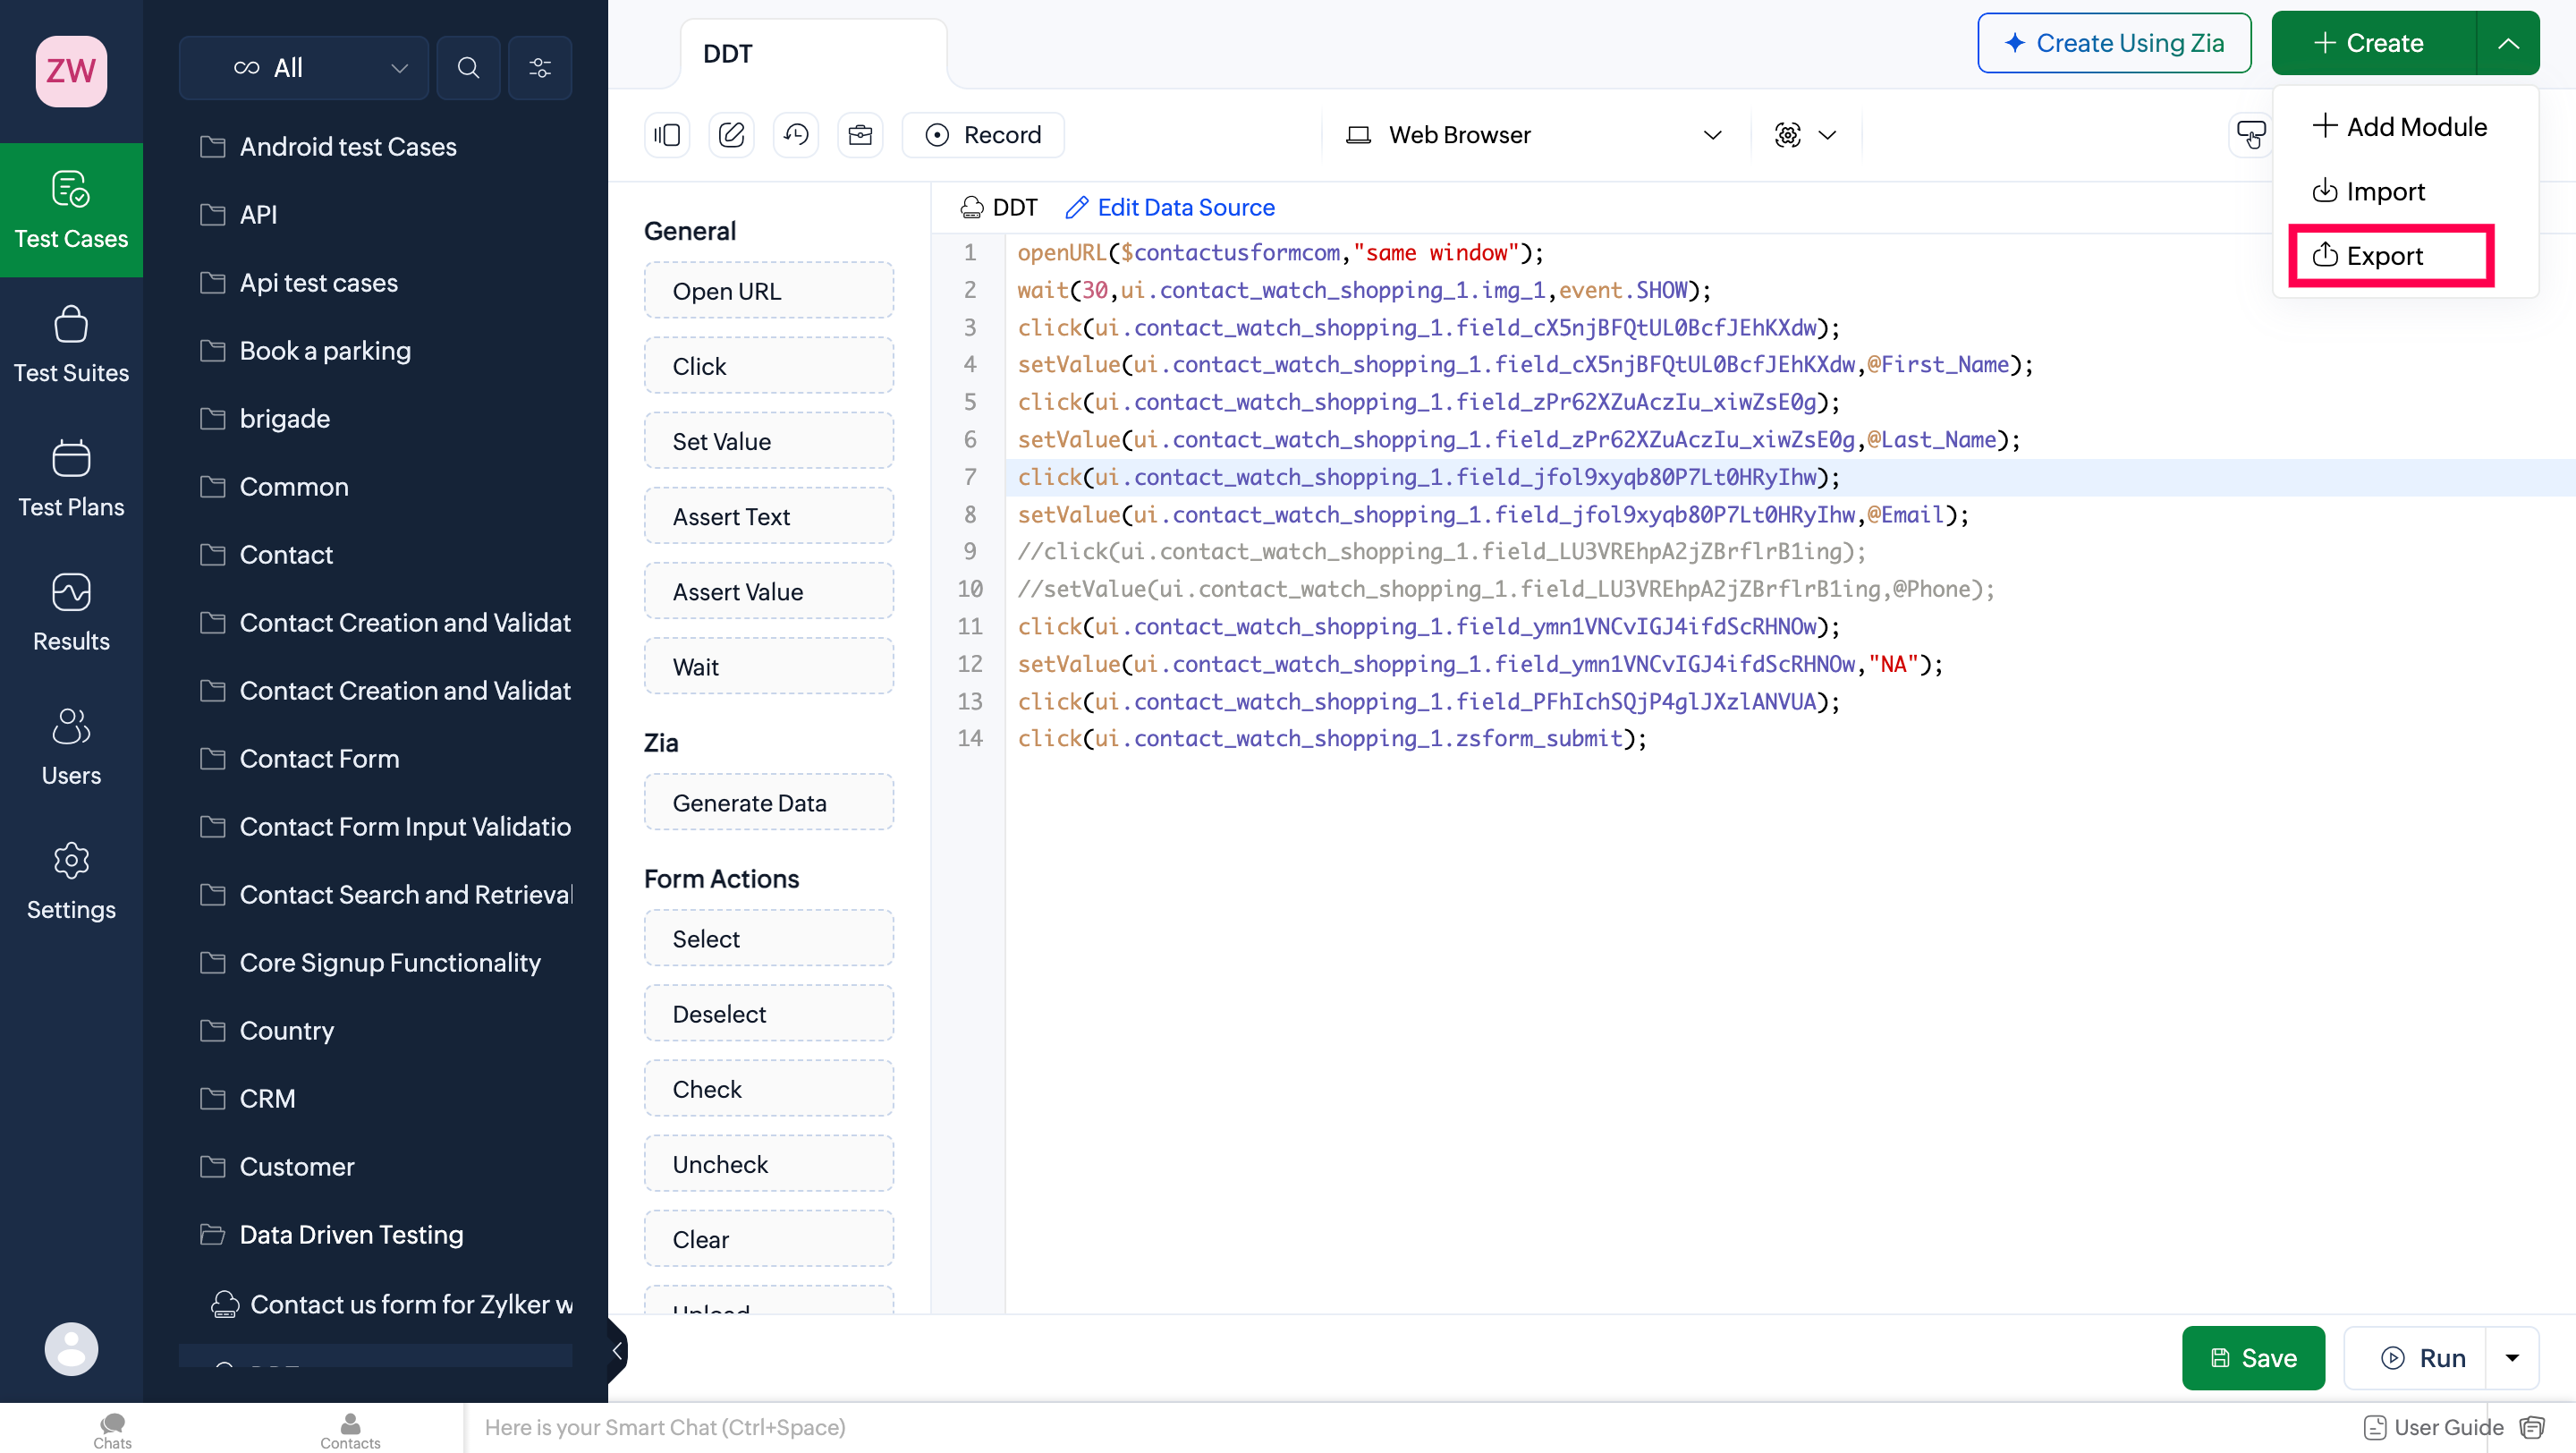Click the icon right of User Guide
Viewport: 2576px width, 1453px height.
point(2532,1427)
